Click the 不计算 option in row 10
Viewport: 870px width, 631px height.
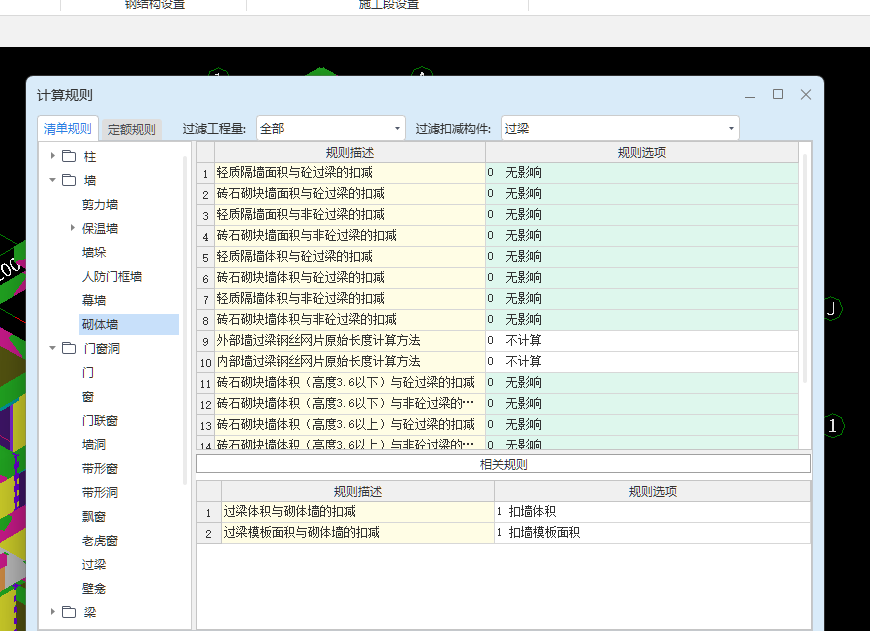pos(642,362)
